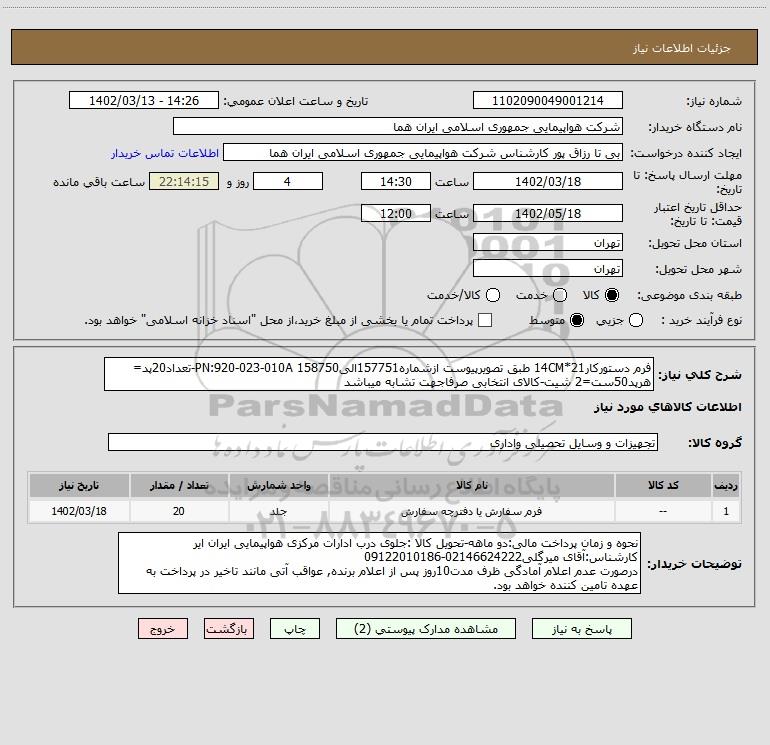The width and height of the screenshot is (770, 745).
Task: Toggle the Islamic treasury payment checkbox
Action: pyautogui.click(x=485, y=320)
